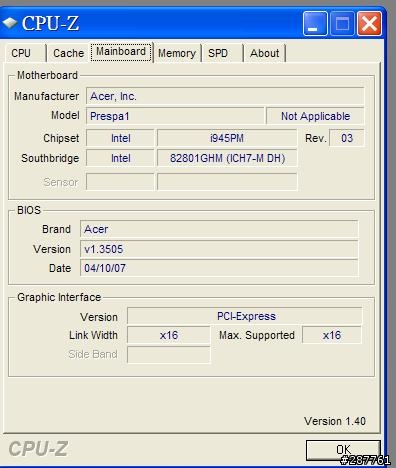
Task: Click the BIOS group label
Action: click(x=29, y=210)
